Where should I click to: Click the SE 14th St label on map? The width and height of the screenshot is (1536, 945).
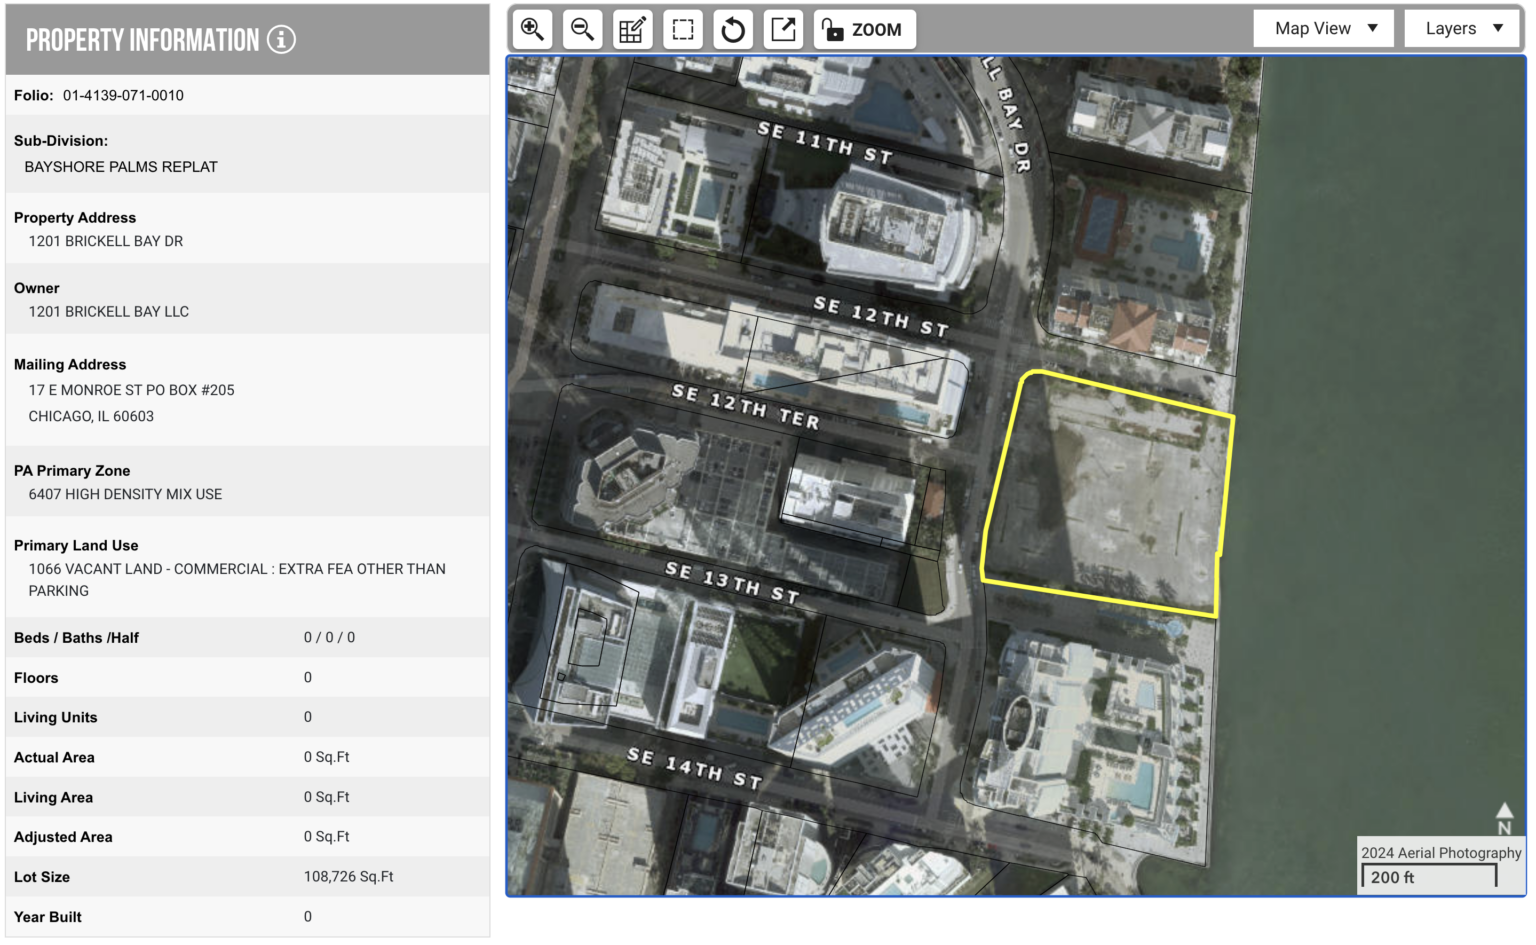point(694,767)
